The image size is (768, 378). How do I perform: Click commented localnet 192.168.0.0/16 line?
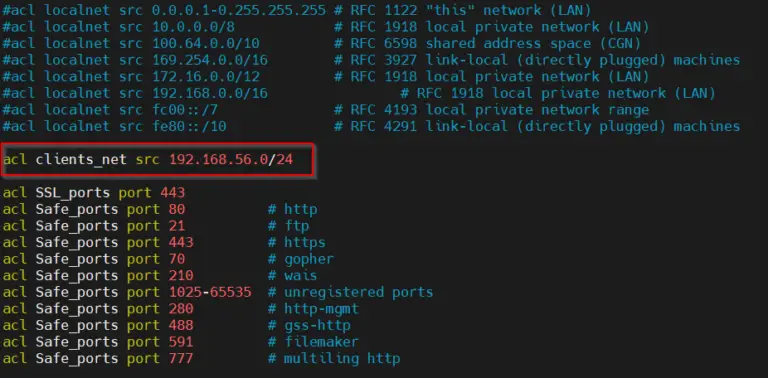(359, 93)
